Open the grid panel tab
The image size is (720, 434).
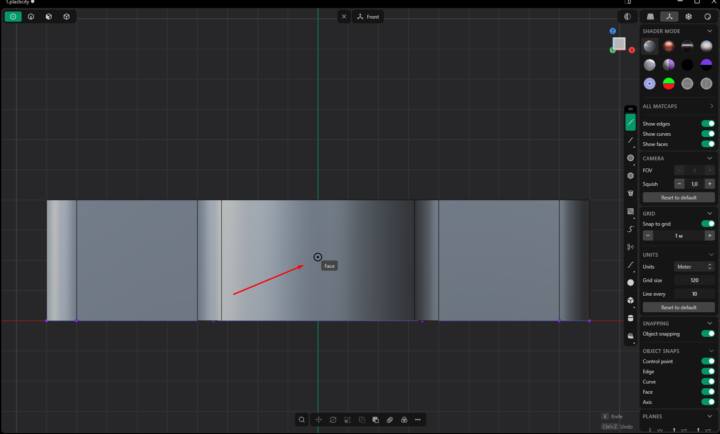pos(650,17)
